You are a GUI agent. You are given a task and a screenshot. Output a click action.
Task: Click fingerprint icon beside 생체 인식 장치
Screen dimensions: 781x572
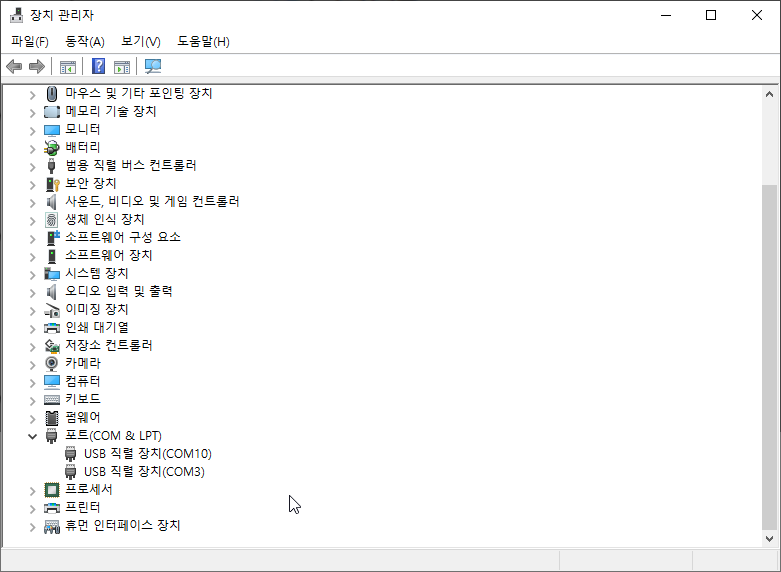52,220
